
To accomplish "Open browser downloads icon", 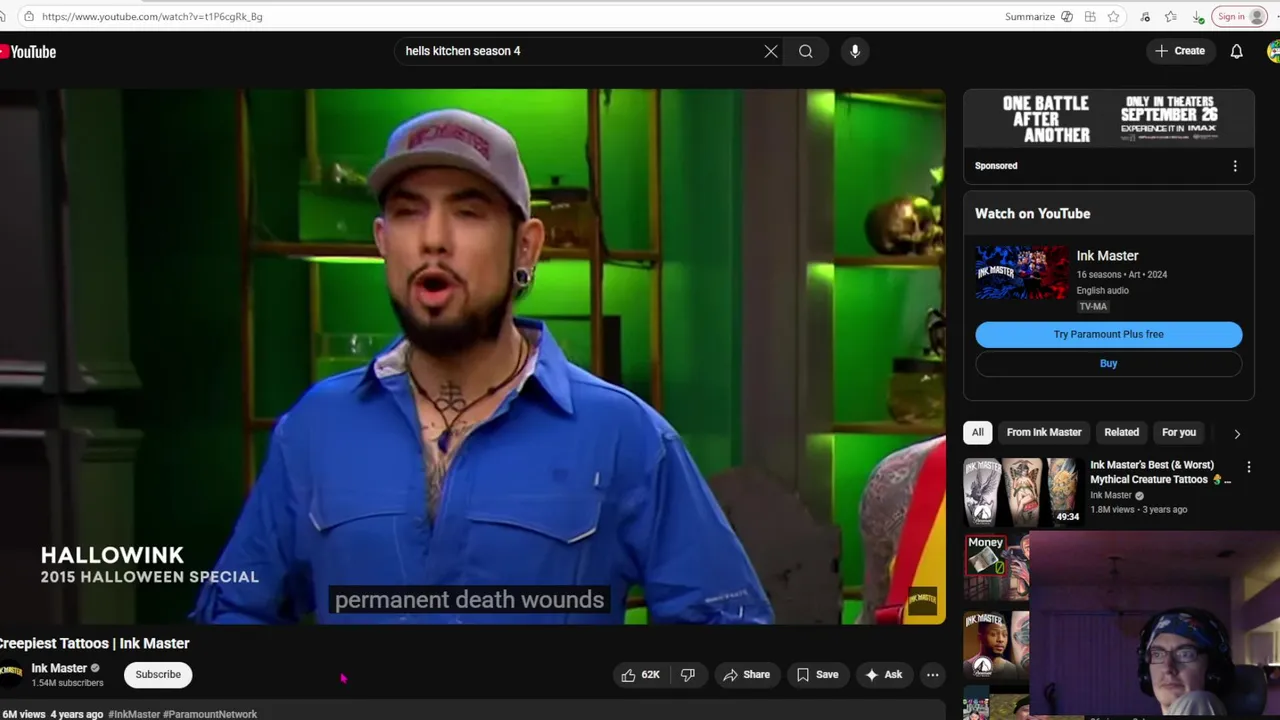I will pos(1198,16).
